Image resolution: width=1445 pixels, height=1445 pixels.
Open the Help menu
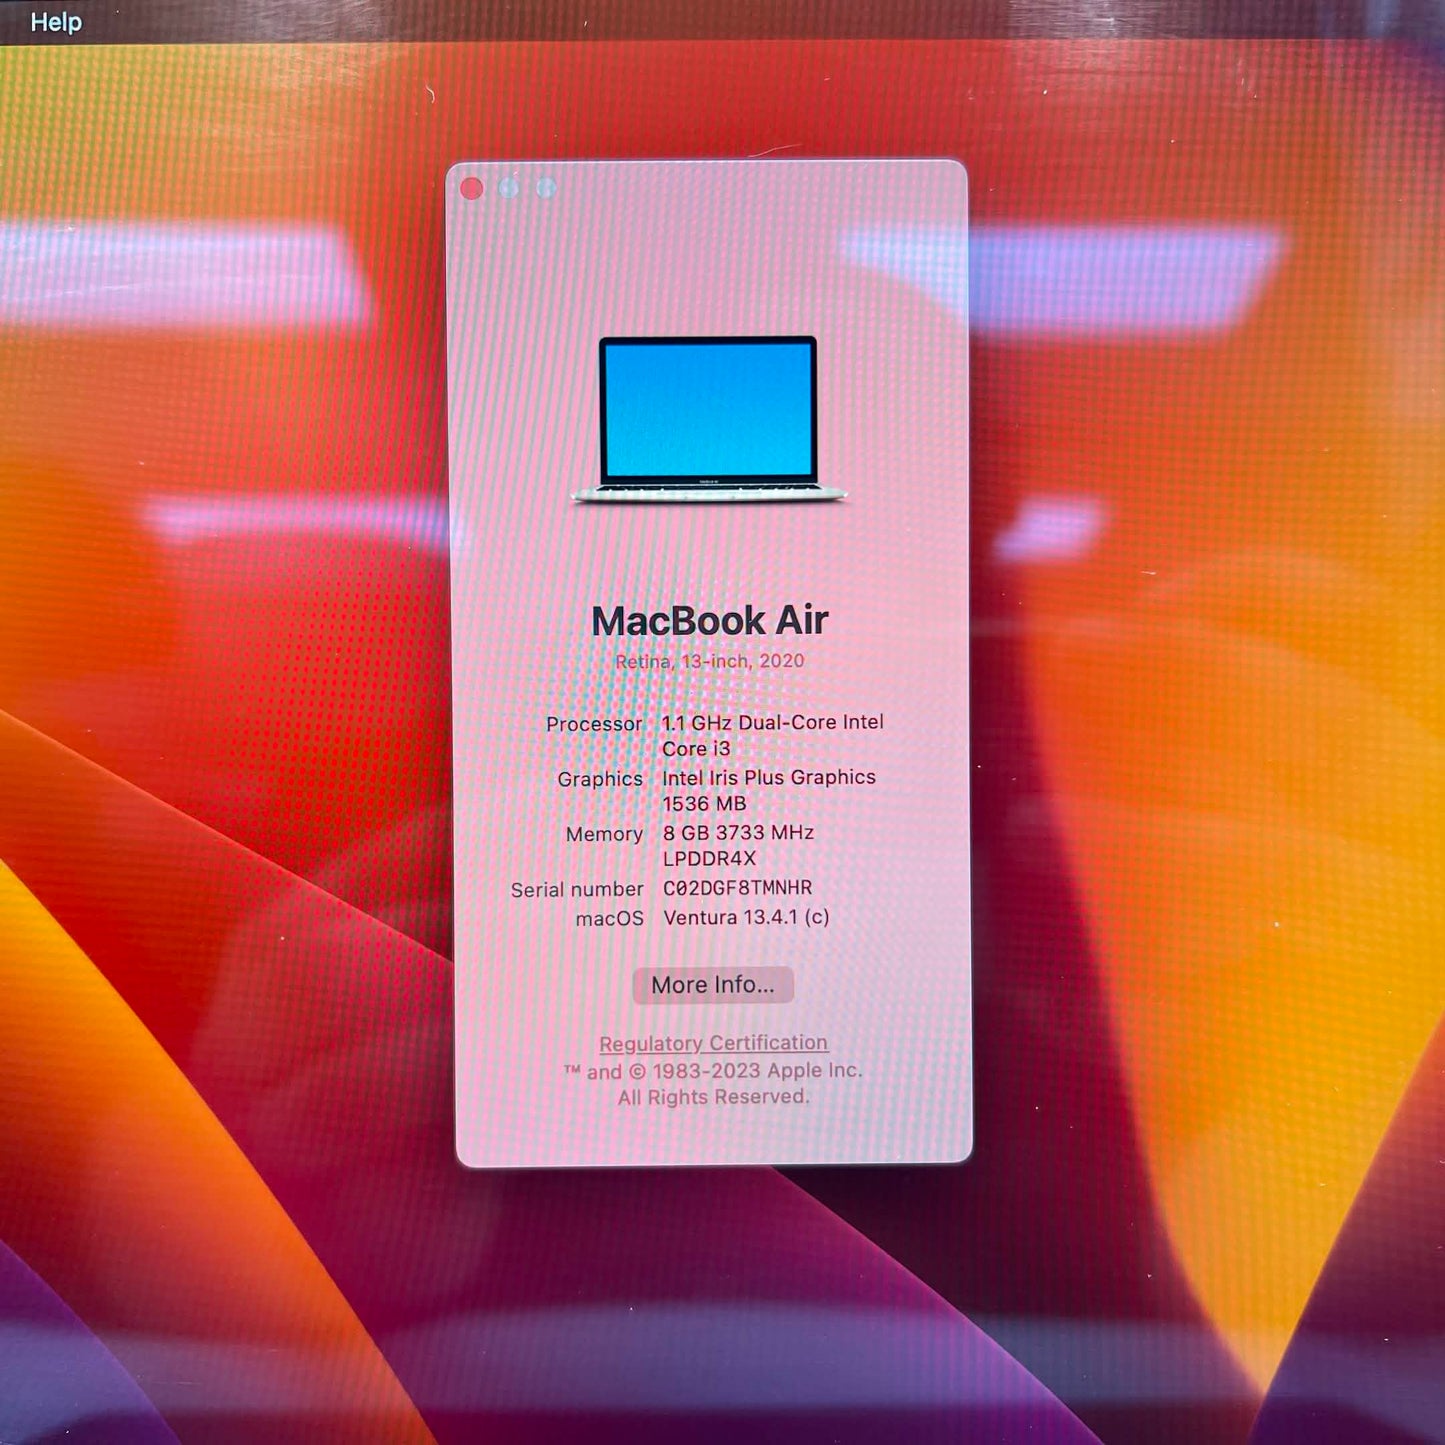(56, 22)
